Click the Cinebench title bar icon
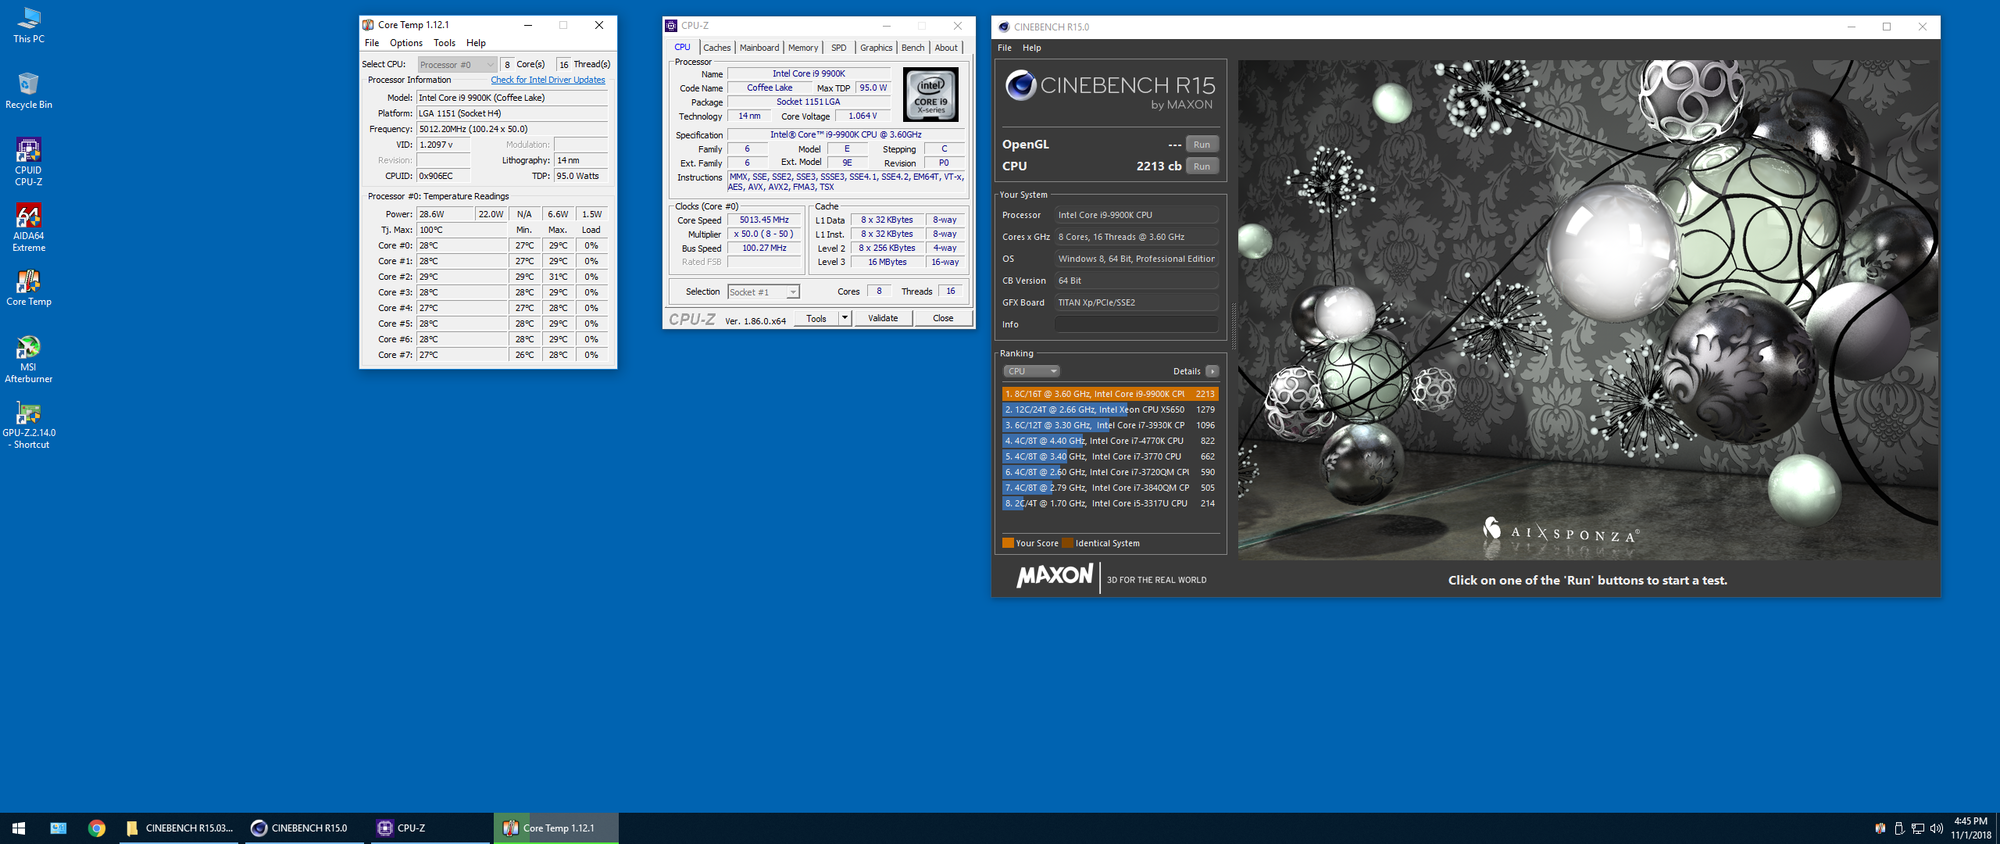This screenshot has width=2000, height=844. (x=1004, y=27)
